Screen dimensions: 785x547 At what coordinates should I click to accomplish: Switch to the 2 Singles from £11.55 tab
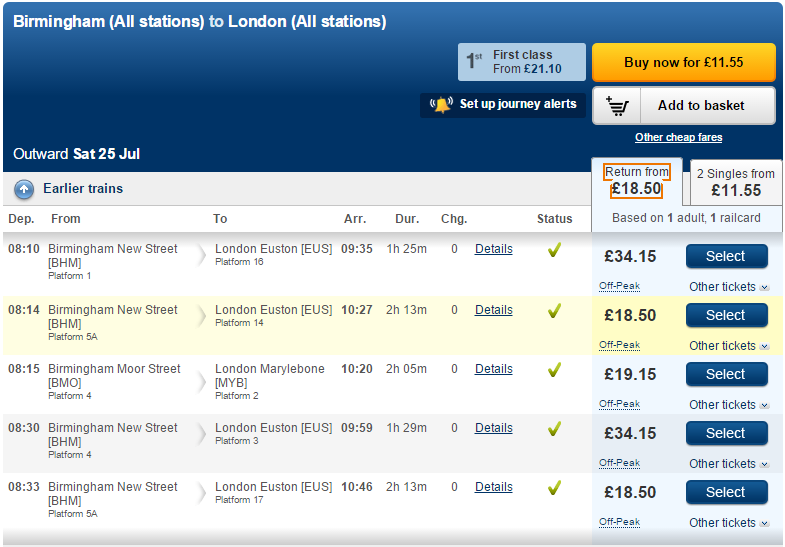coord(736,183)
